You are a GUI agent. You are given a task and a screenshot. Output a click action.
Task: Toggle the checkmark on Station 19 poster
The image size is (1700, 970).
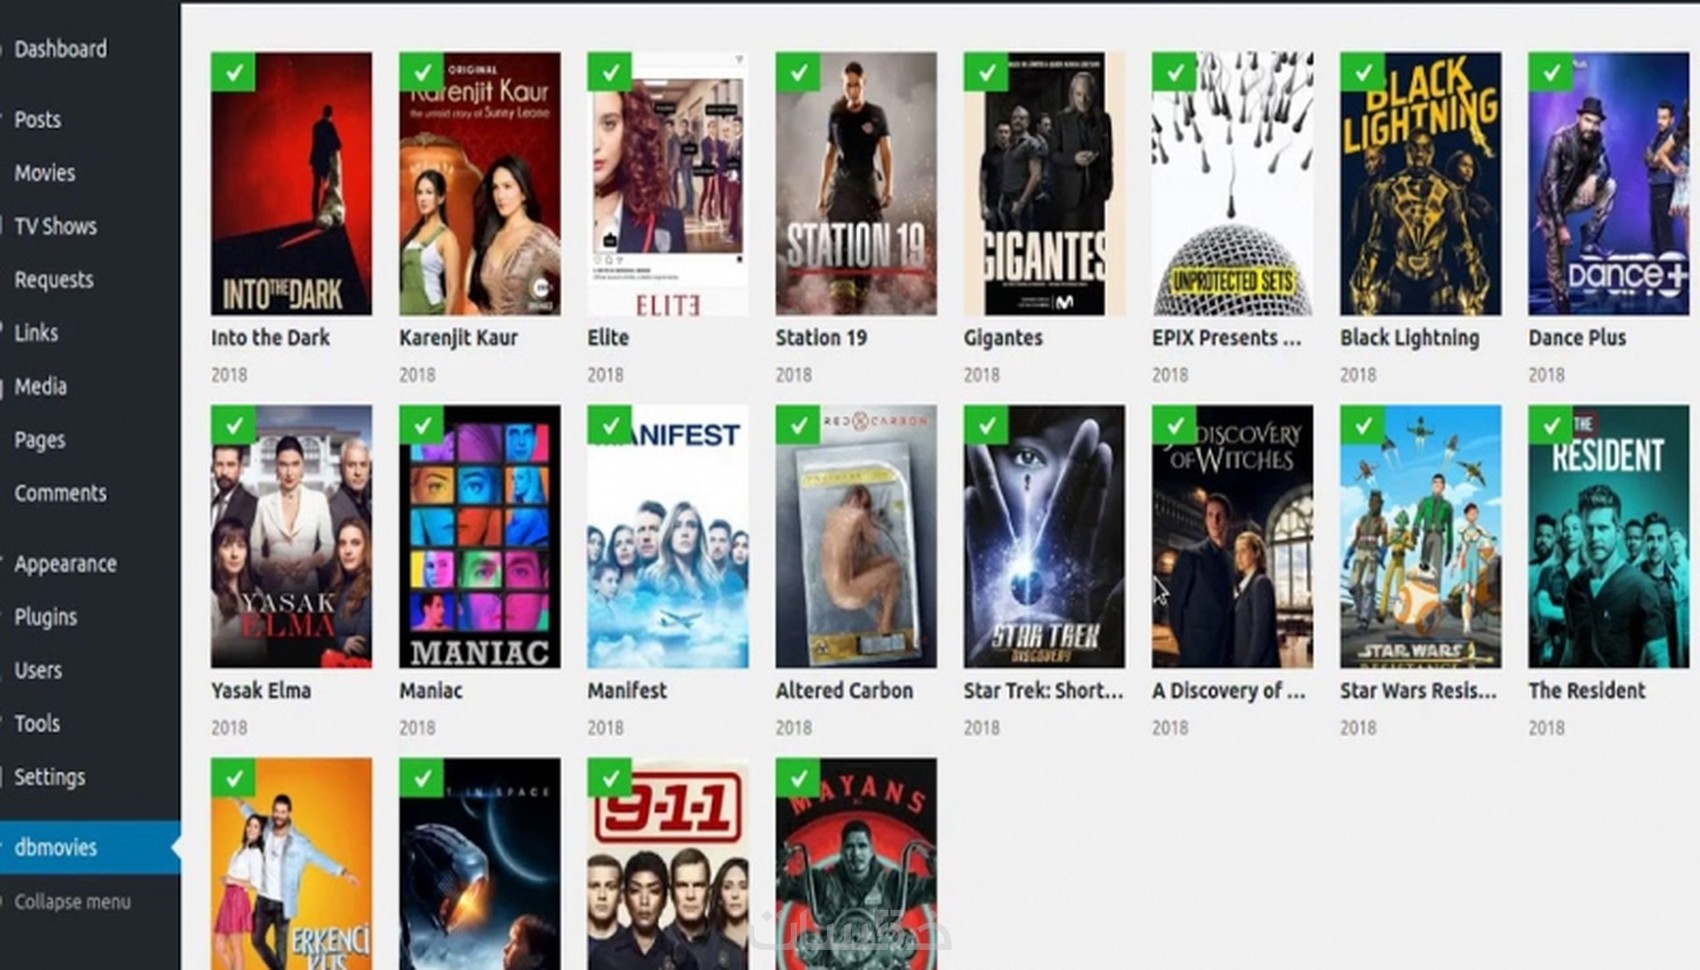798,72
